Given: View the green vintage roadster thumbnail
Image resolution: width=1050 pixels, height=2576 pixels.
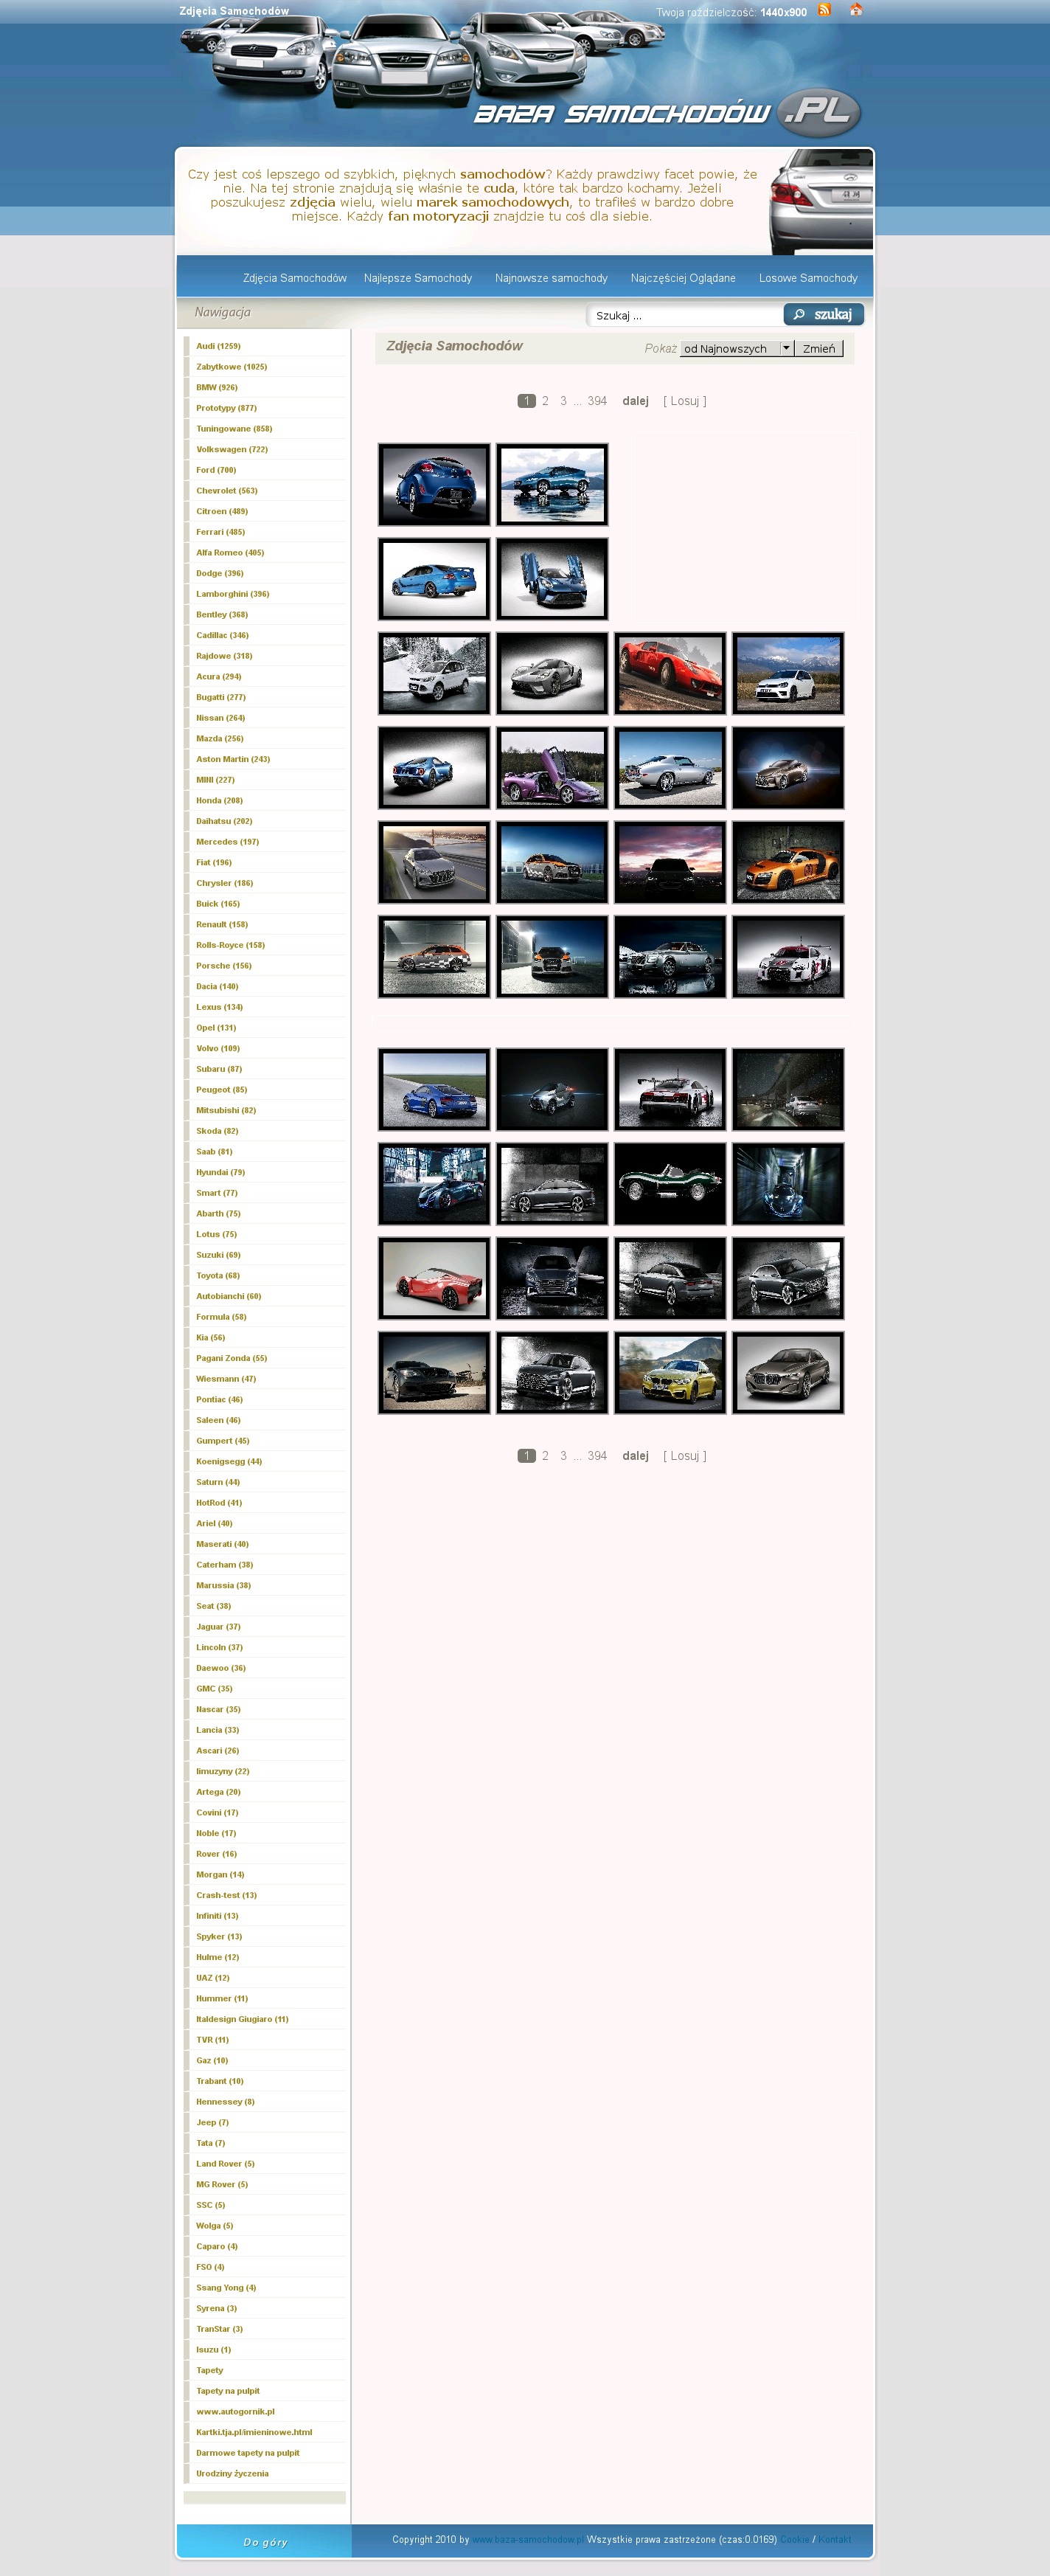Looking at the screenshot, I should click(x=670, y=1184).
